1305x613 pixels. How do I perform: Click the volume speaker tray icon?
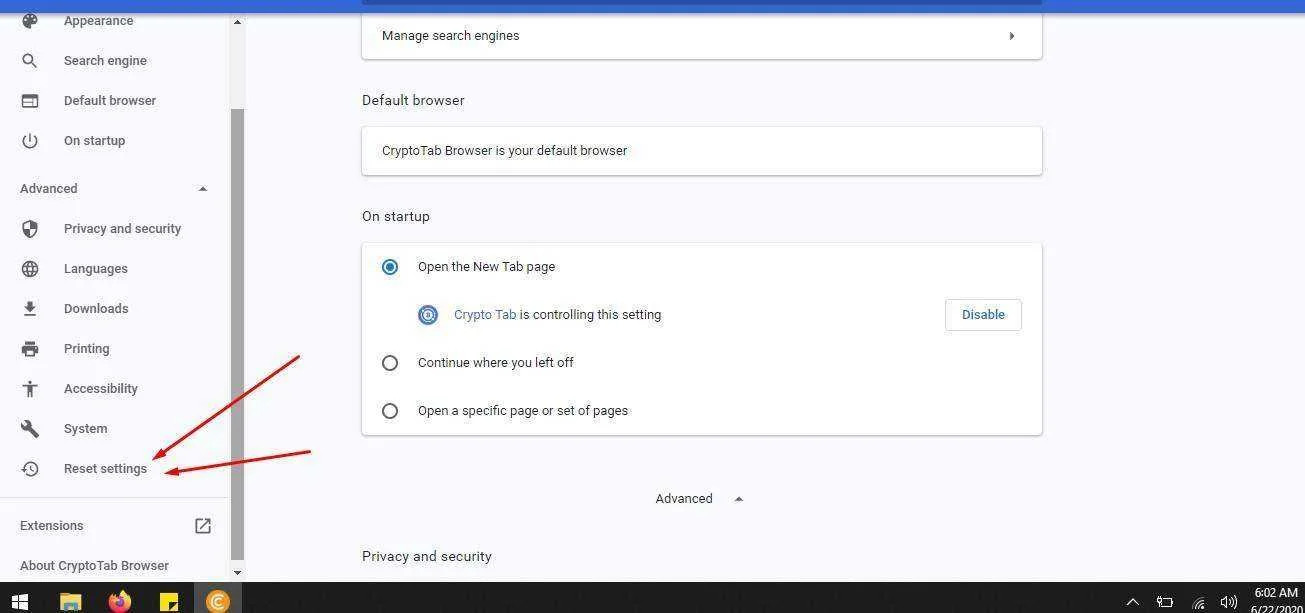(1229, 602)
